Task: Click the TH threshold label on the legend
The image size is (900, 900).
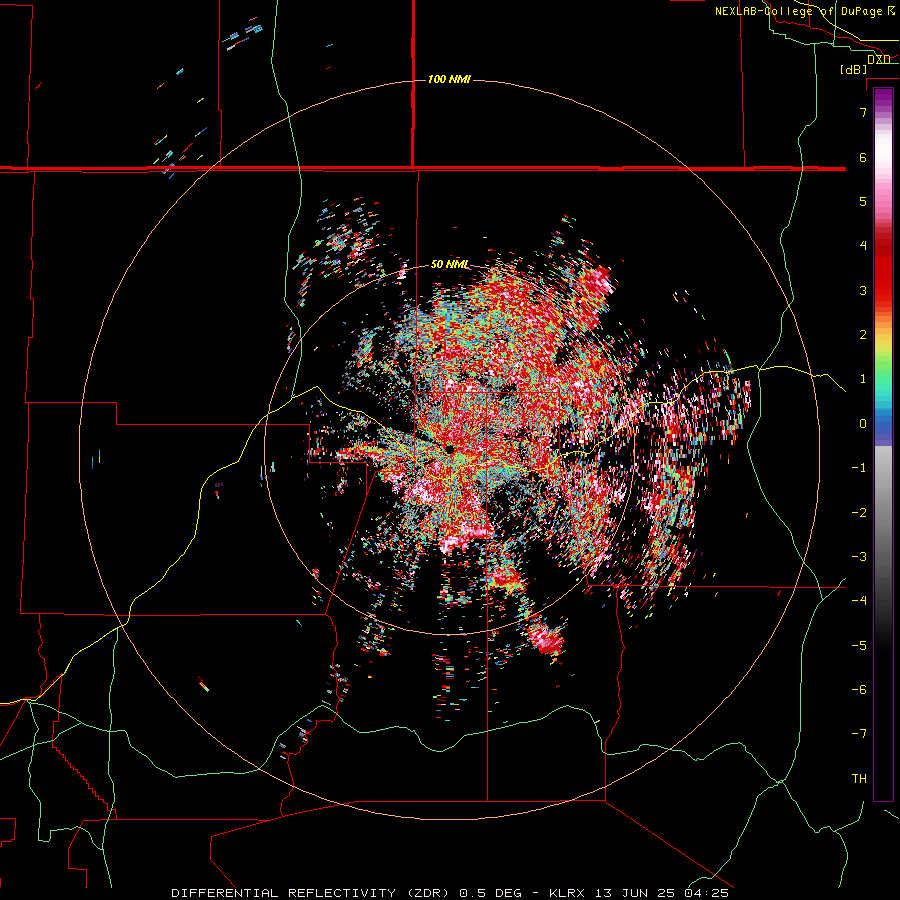Action: pyautogui.click(x=859, y=779)
